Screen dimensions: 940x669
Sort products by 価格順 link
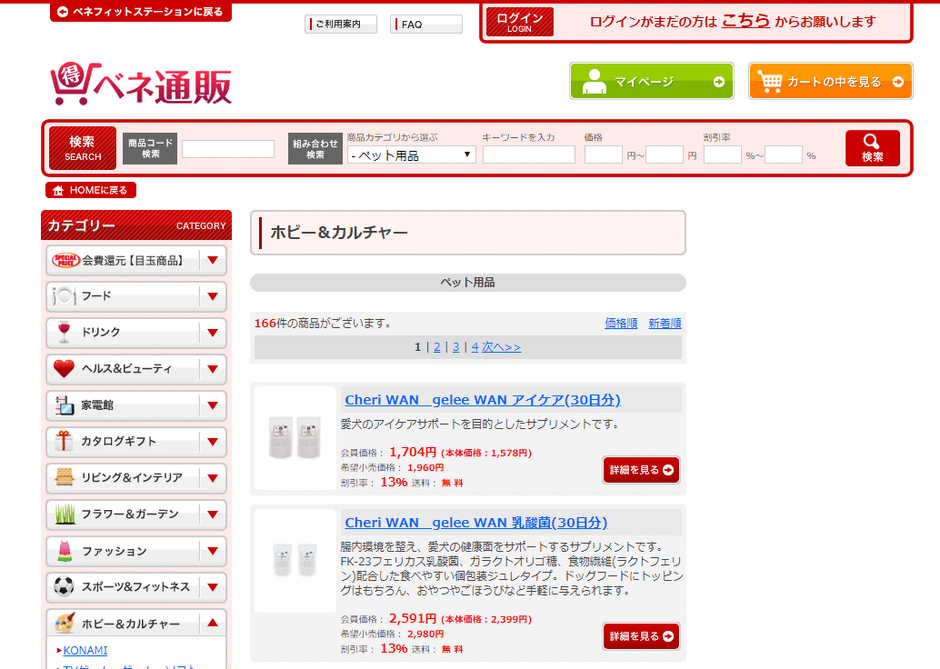pos(620,323)
